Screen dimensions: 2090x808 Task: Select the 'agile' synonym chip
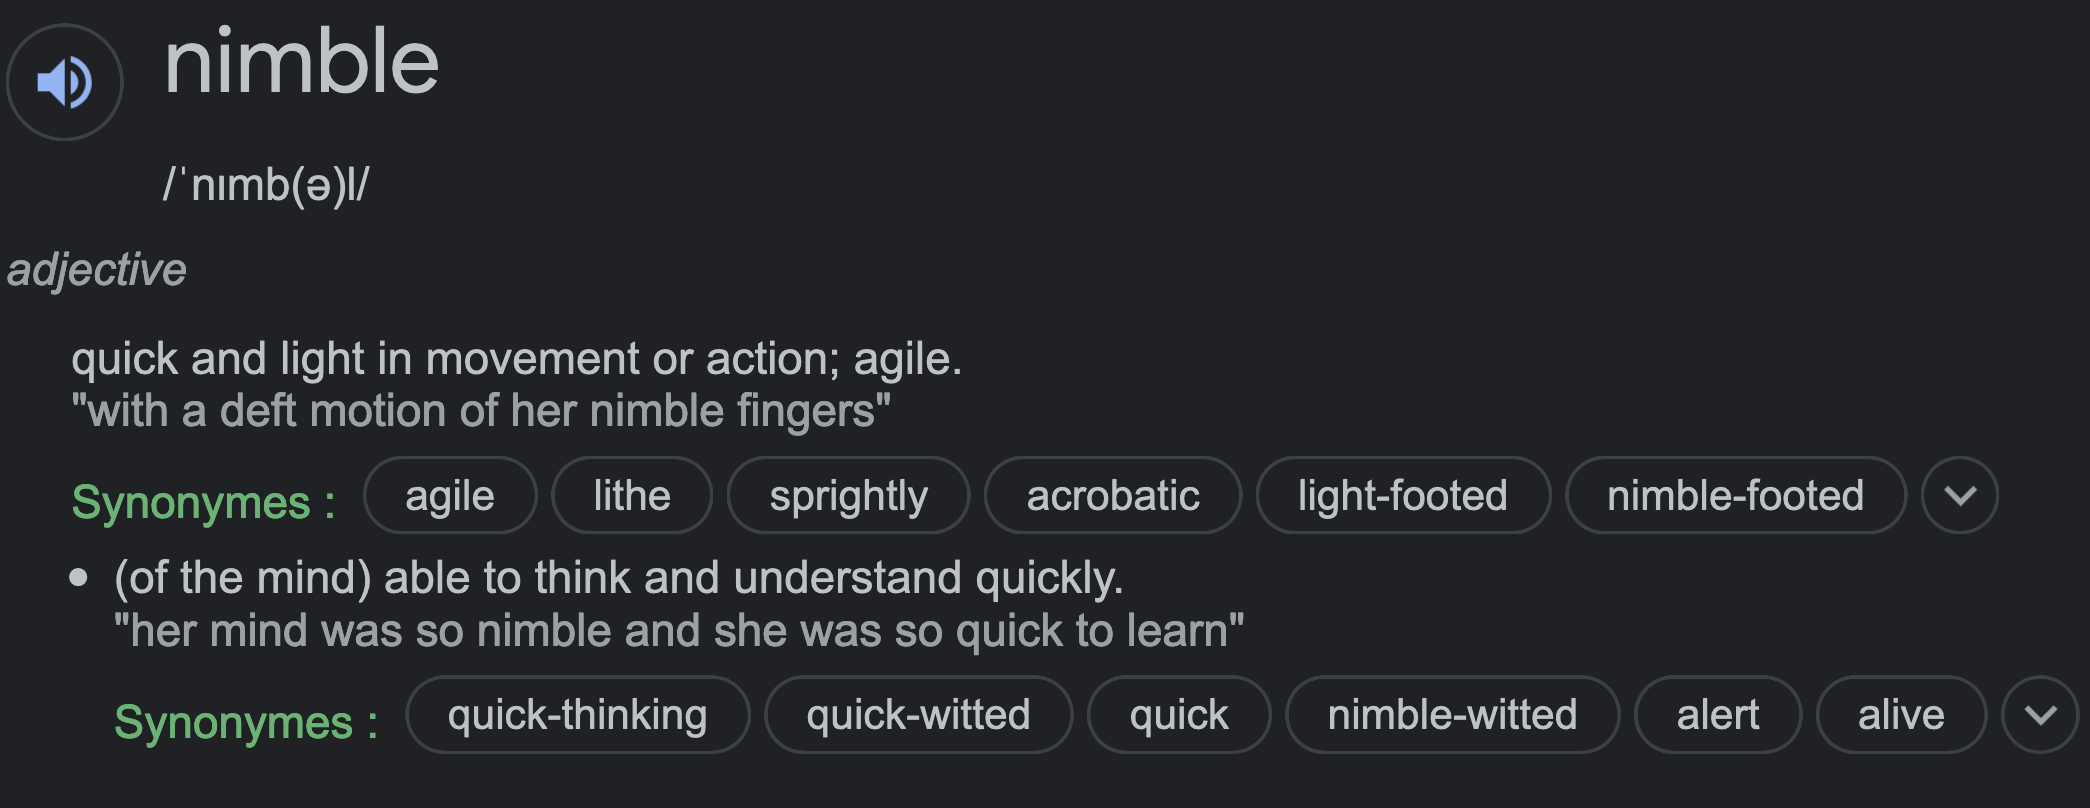[450, 495]
